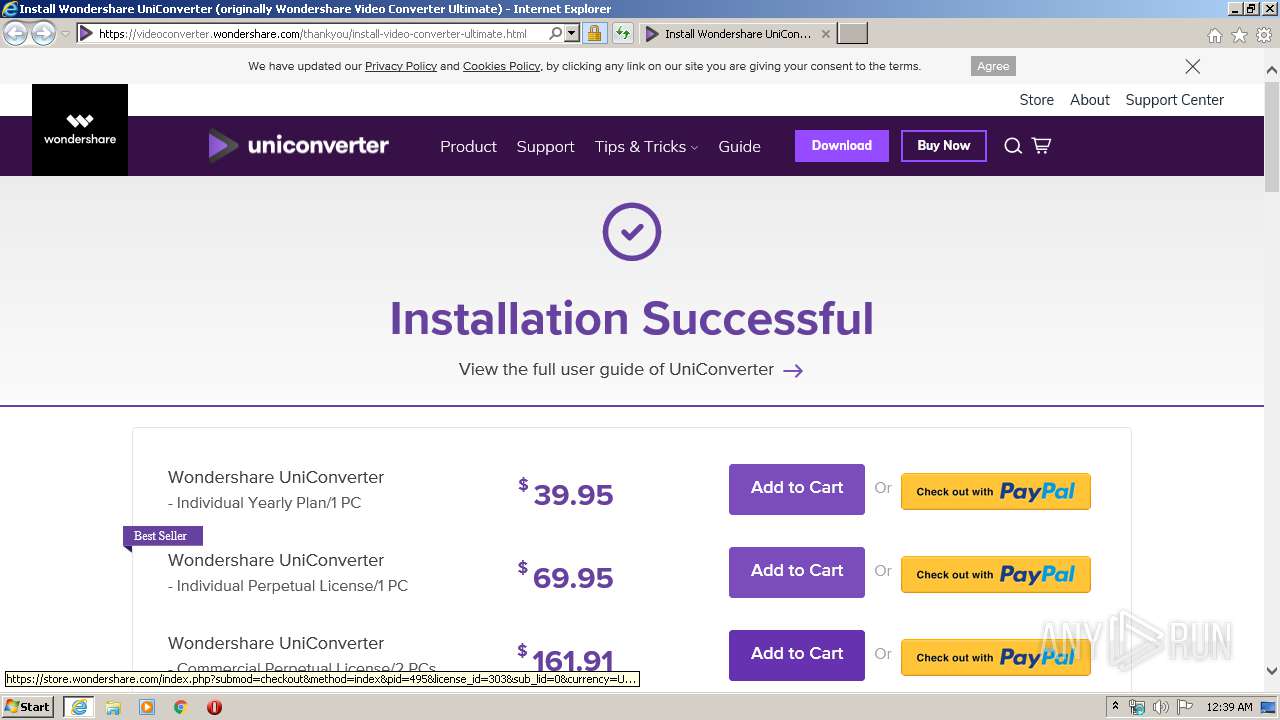Click the installation success checkmark icon
The width and height of the screenshot is (1280, 720).
pos(632,232)
